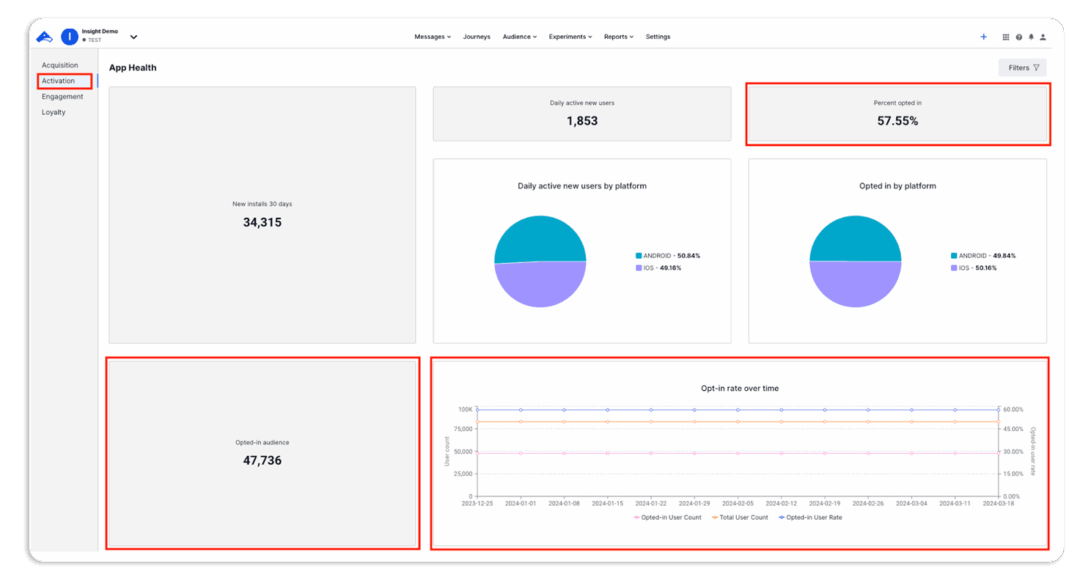Click the ANDROID teal swatch in Opted in legend

pos(955,256)
